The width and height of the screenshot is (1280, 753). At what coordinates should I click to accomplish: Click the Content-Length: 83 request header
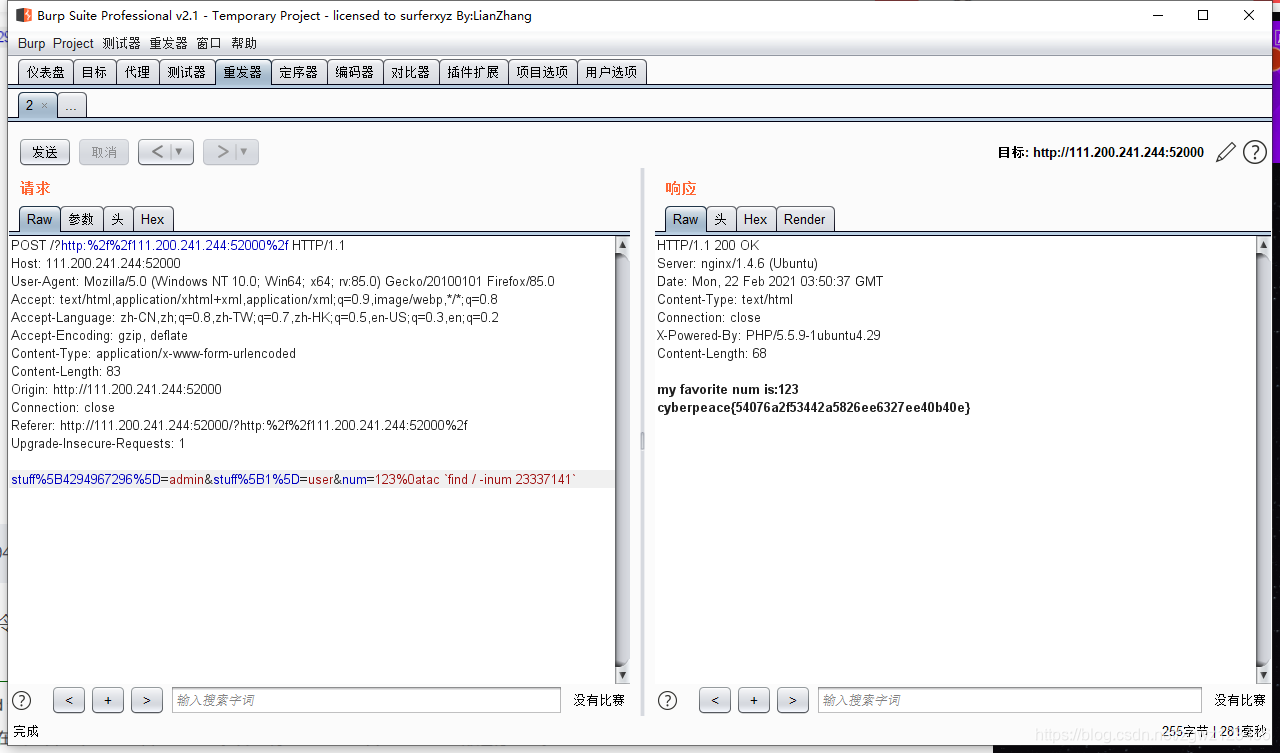click(x=66, y=372)
